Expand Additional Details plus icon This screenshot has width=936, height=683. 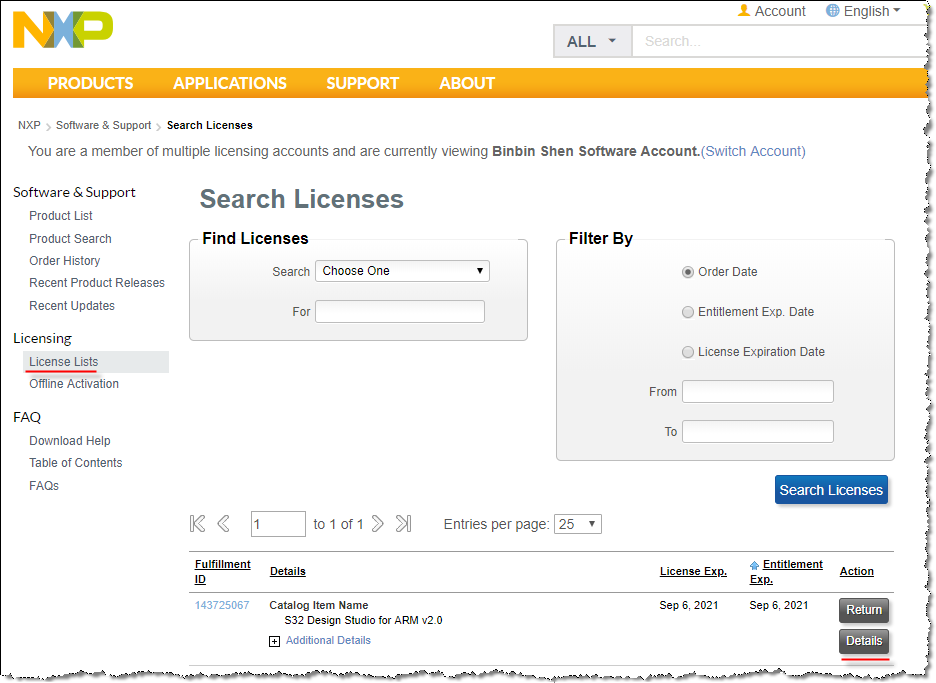pos(275,641)
